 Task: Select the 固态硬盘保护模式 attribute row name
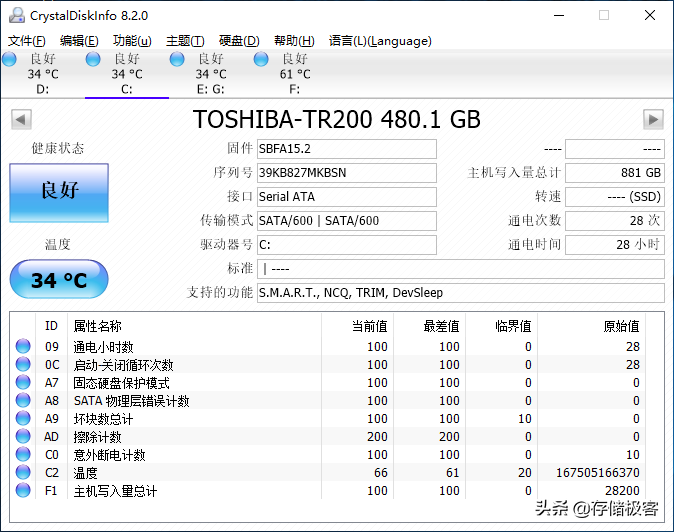pyautogui.click(x=121, y=383)
